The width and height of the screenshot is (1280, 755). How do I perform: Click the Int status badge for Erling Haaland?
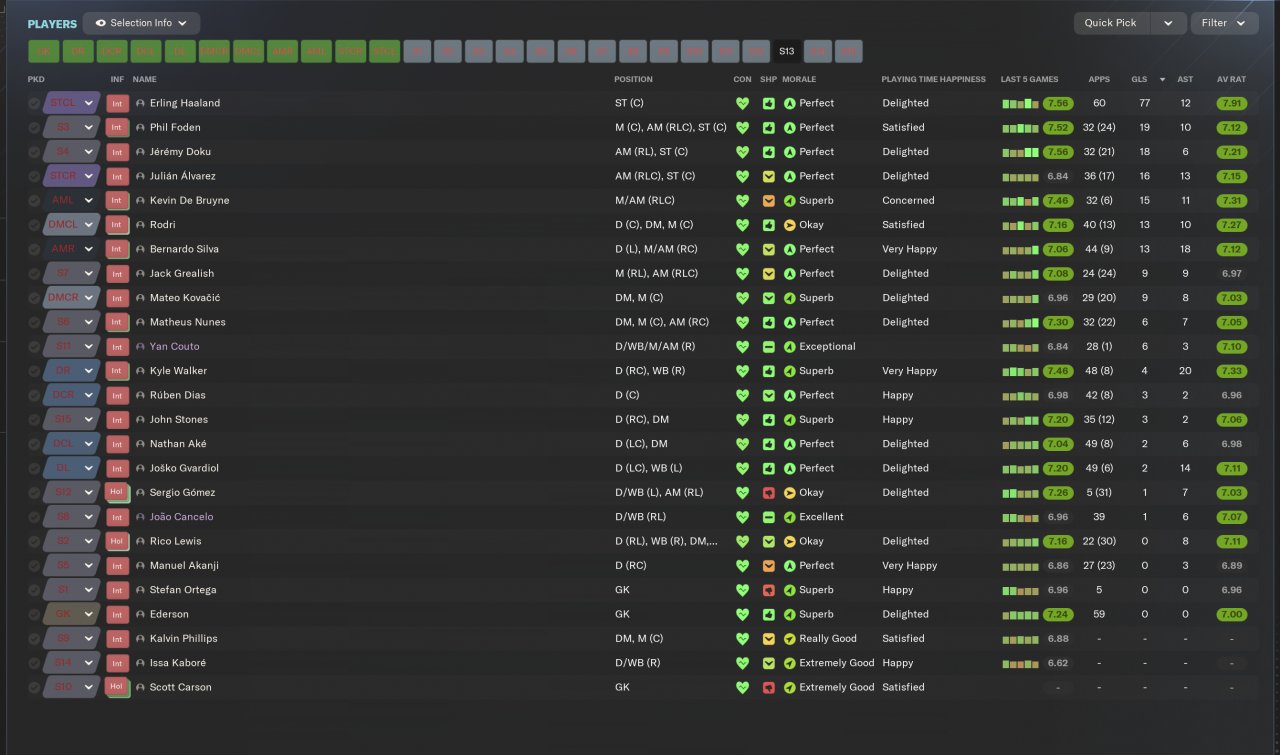[x=117, y=103]
